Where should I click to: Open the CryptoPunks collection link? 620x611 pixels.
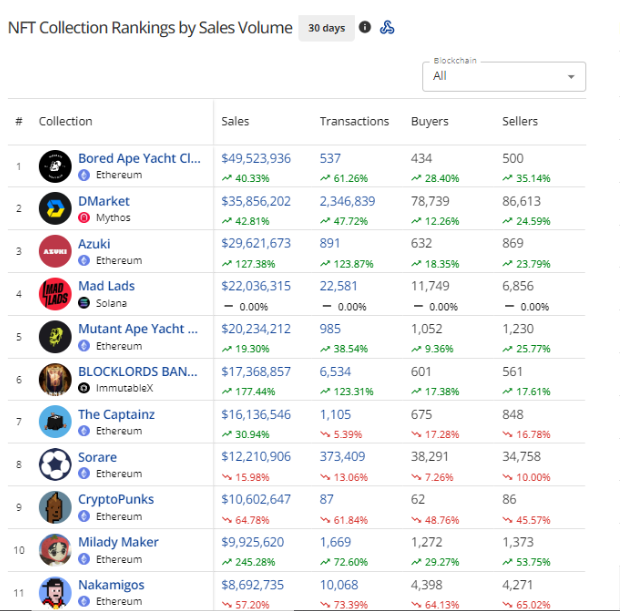[x=116, y=499]
